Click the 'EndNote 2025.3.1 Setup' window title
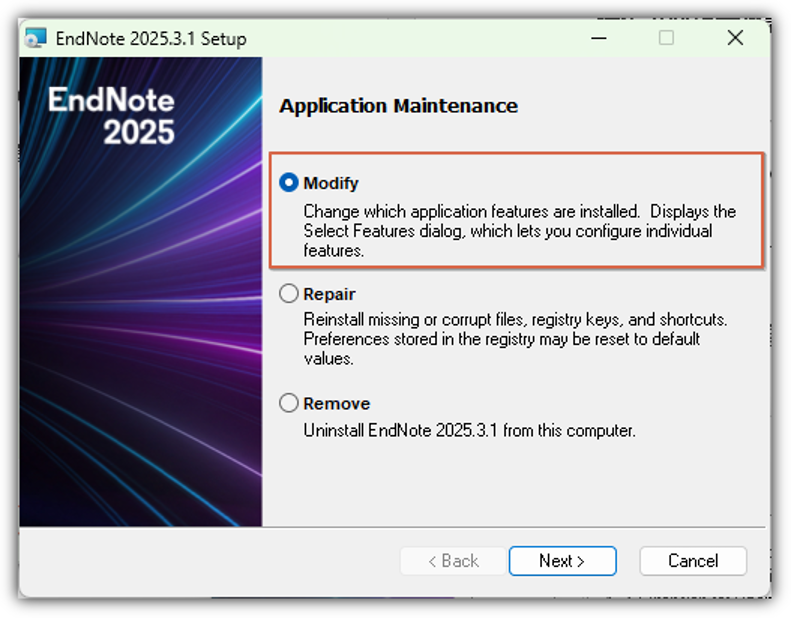Screen dimensions: 792x618 click(151, 39)
